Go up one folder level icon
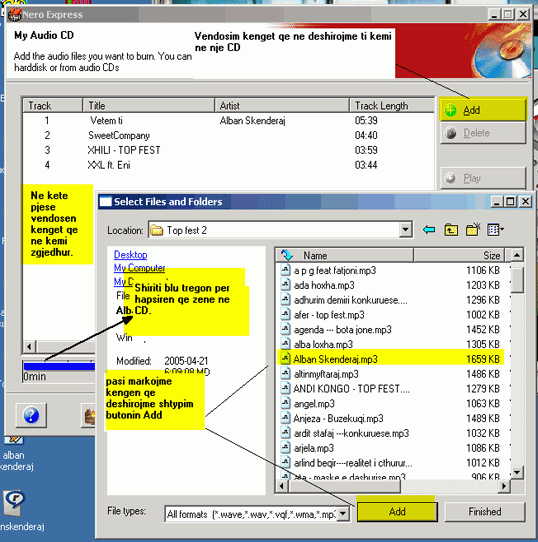Viewport: 538px width, 542px height. pos(451,230)
